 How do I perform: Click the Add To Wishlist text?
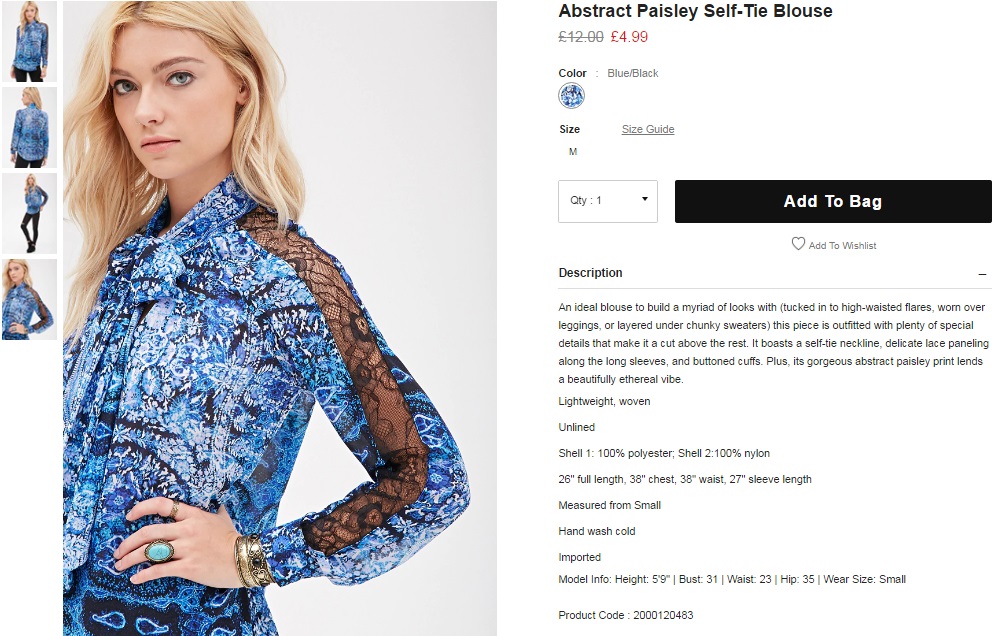point(842,246)
